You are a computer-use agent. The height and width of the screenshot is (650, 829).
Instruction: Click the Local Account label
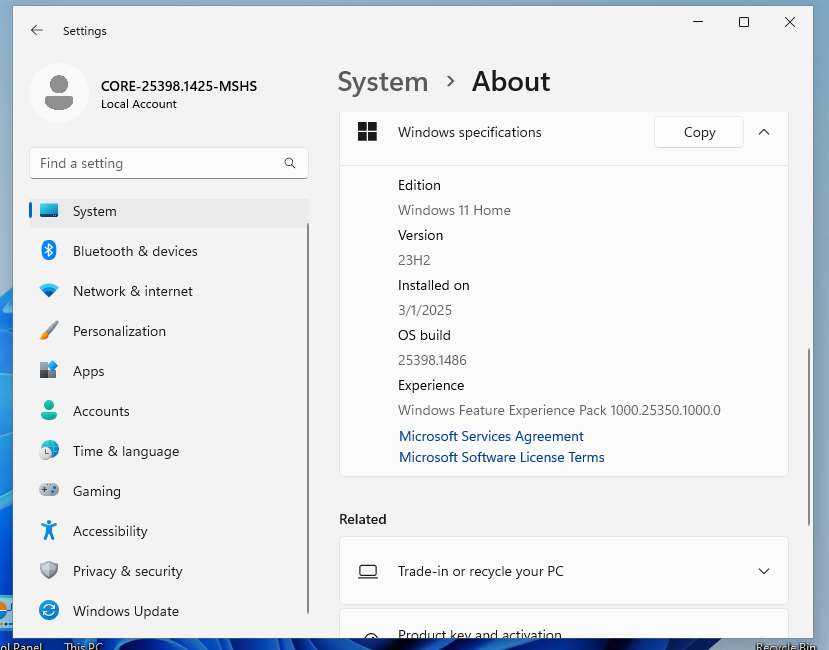coord(139,104)
